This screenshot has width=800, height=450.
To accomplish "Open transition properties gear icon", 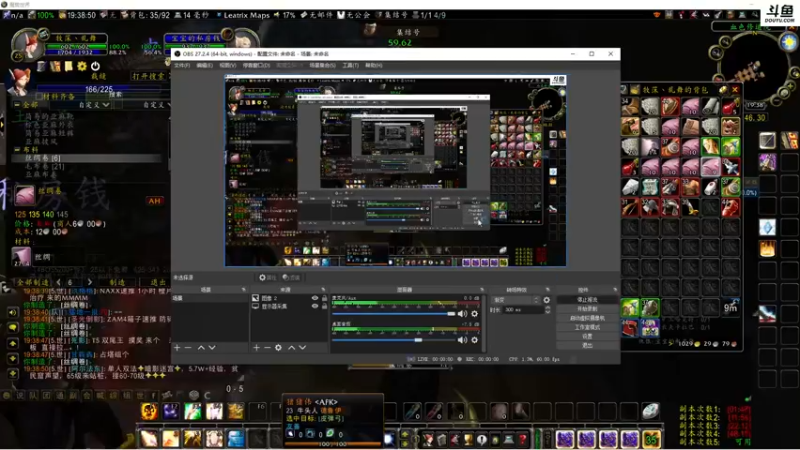I will (x=546, y=300).
